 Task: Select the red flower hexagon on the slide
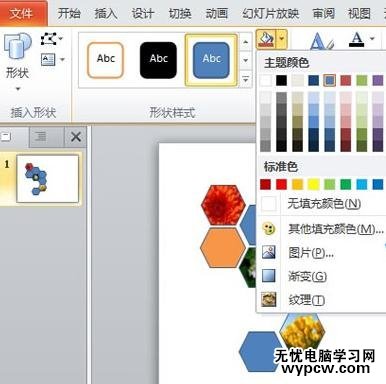pos(223,205)
